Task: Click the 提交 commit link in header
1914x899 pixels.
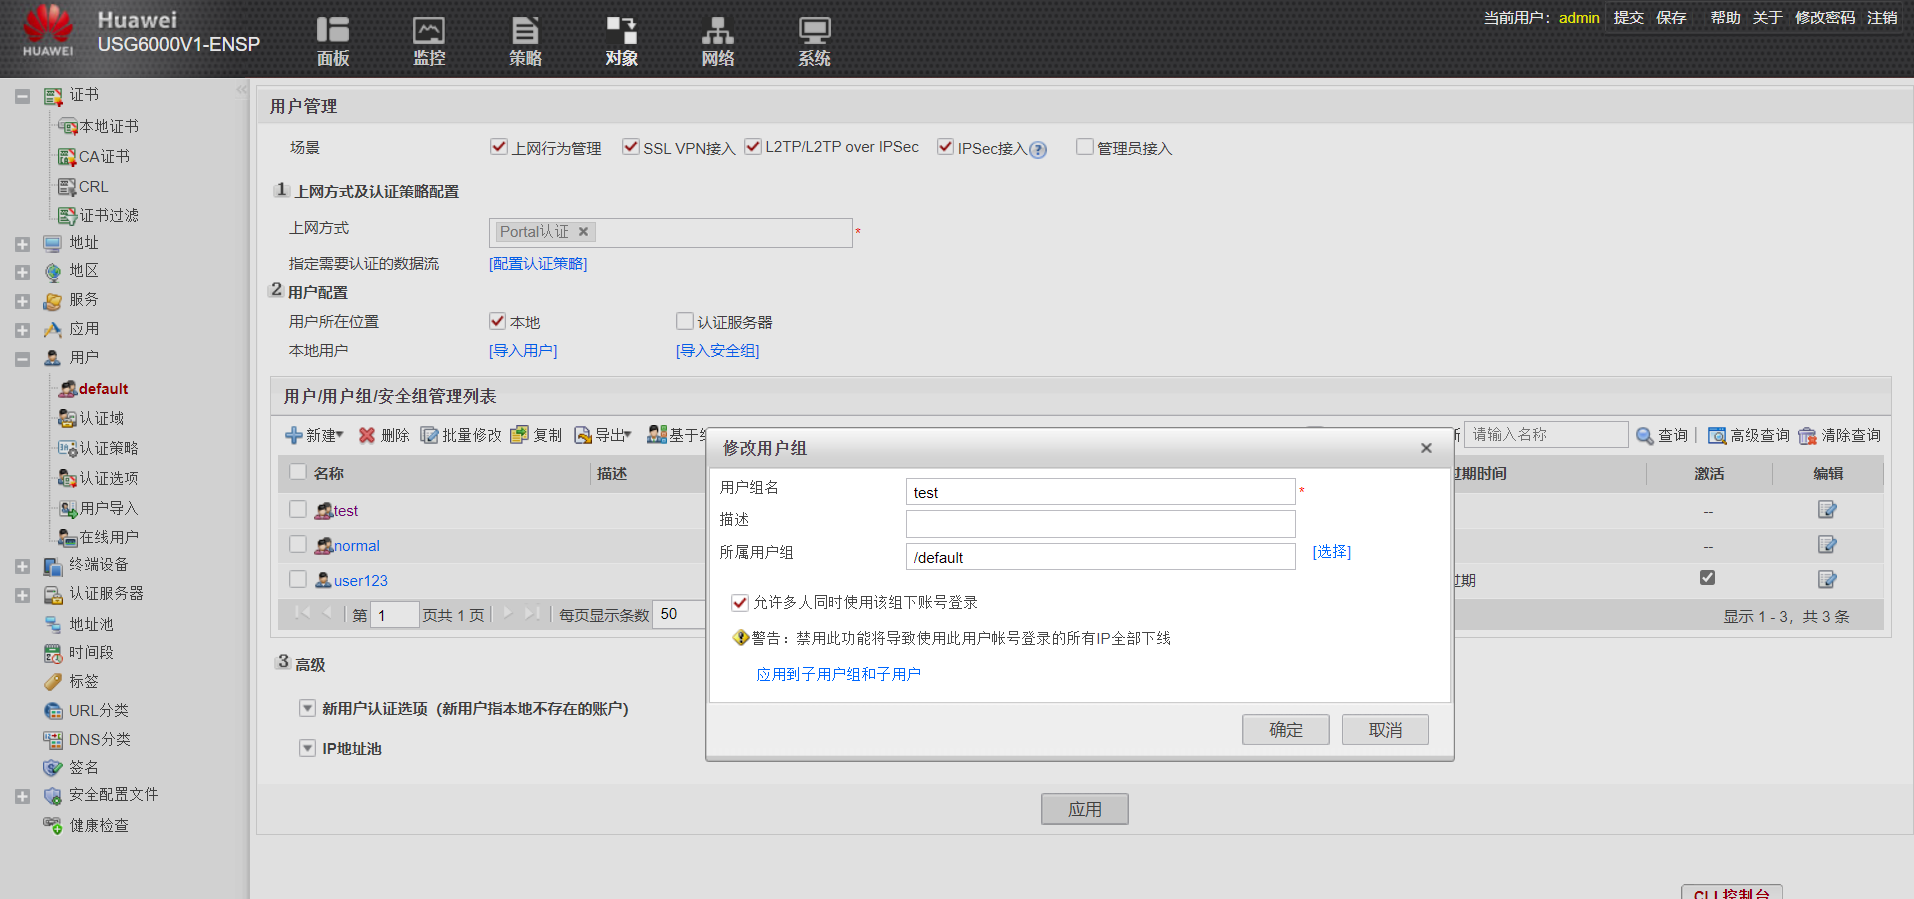Action: click(x=1628, y=18)
